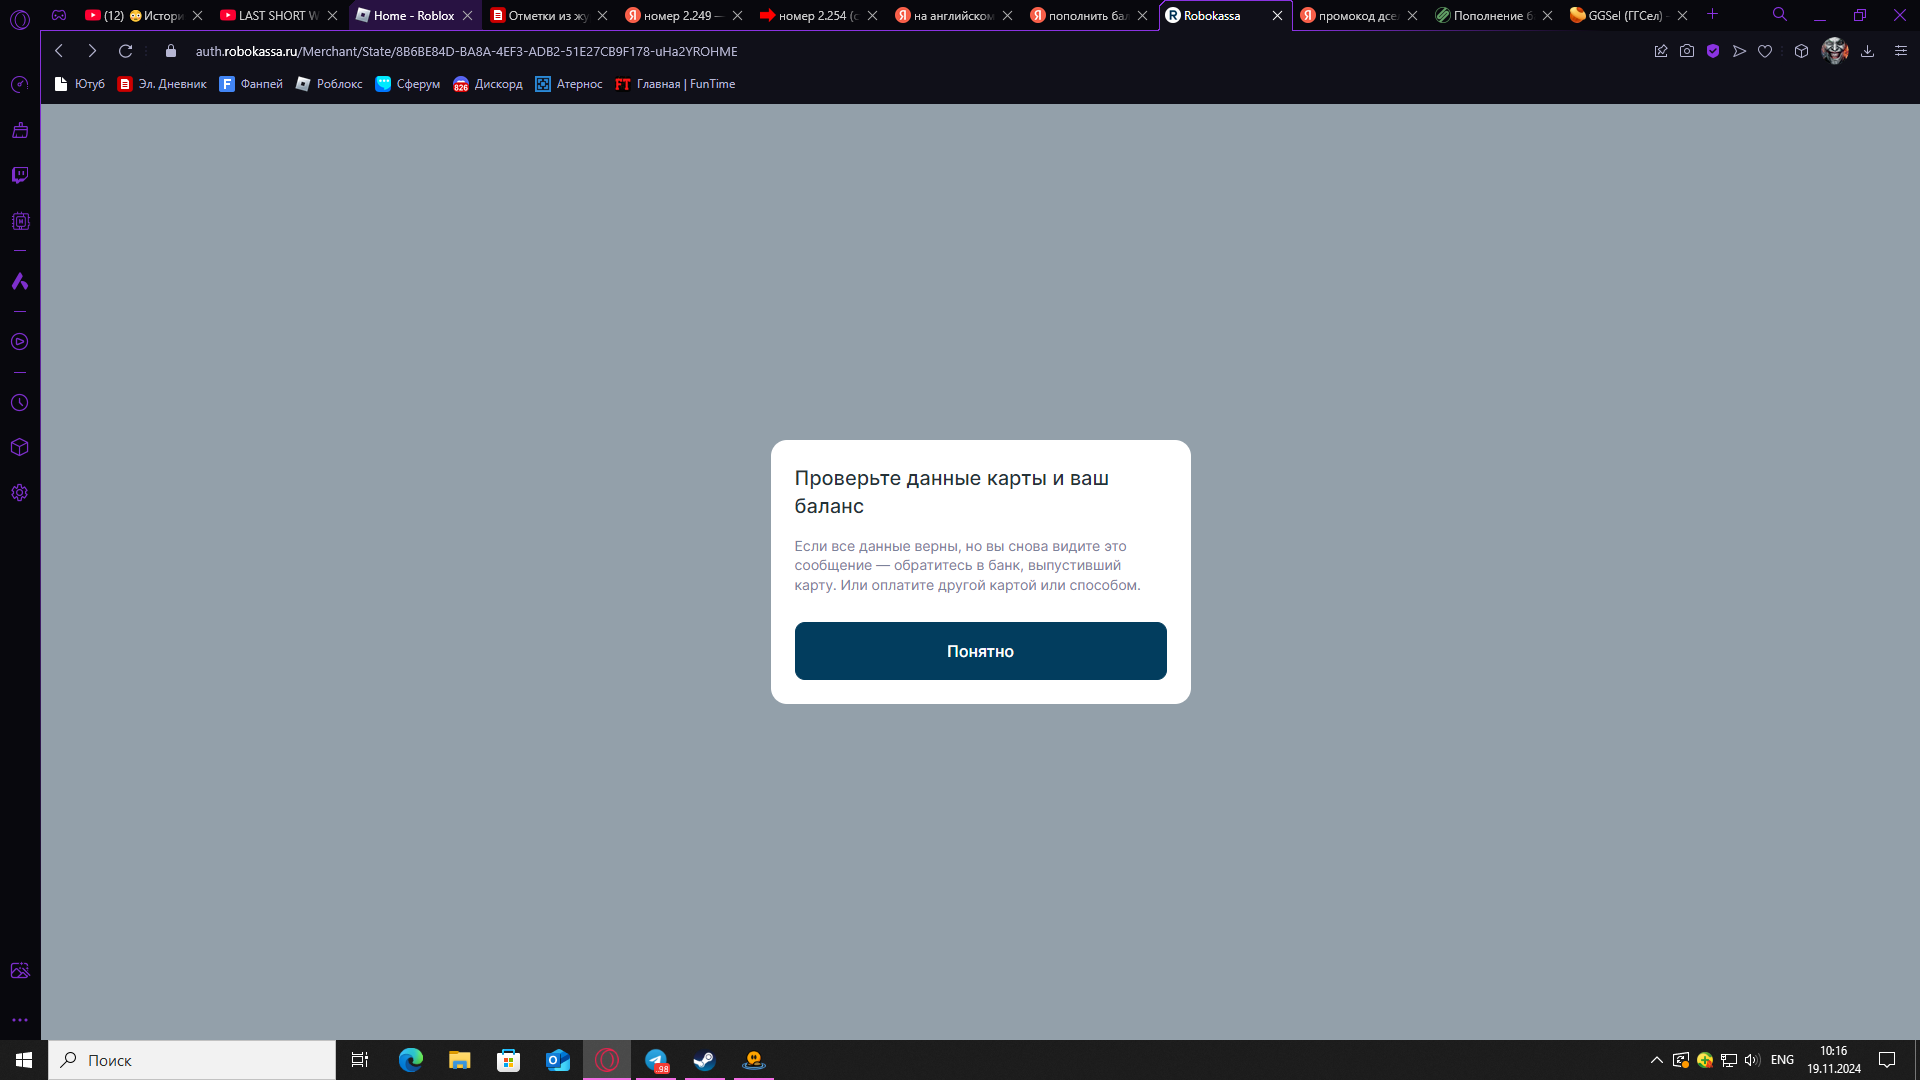Open the Дискорд bookmark

point(488,84)
